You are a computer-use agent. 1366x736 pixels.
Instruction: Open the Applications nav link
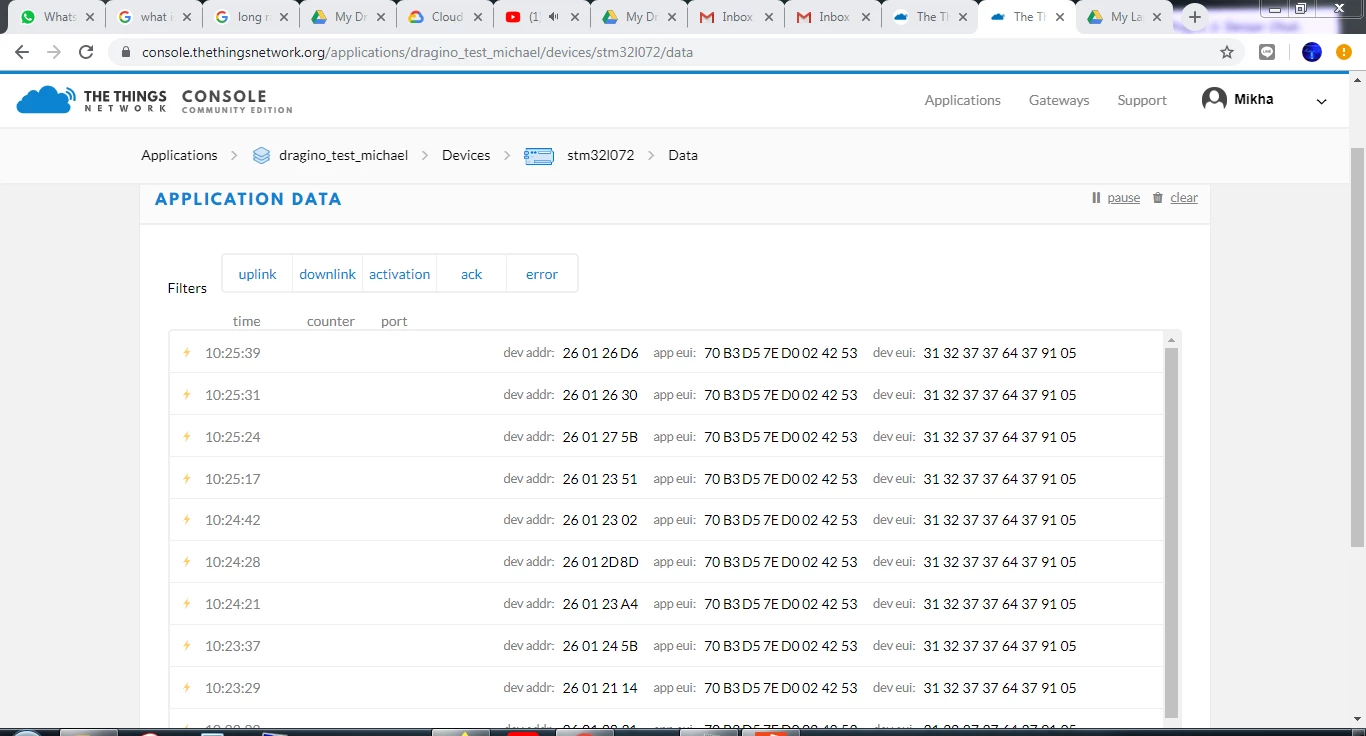click(962, 100)
